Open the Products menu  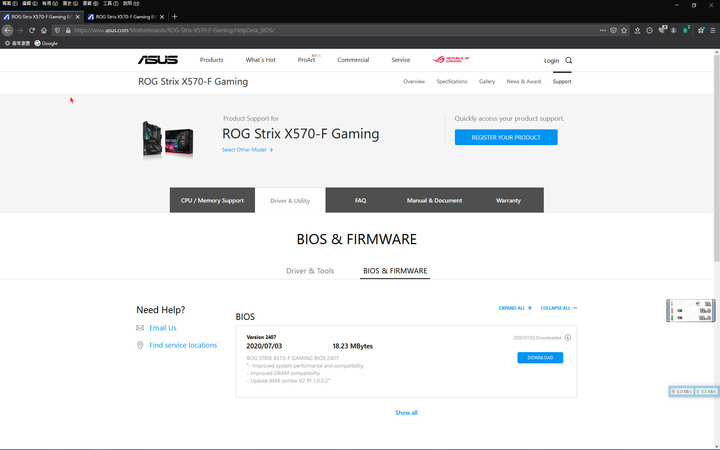click(x=211, y=60)
